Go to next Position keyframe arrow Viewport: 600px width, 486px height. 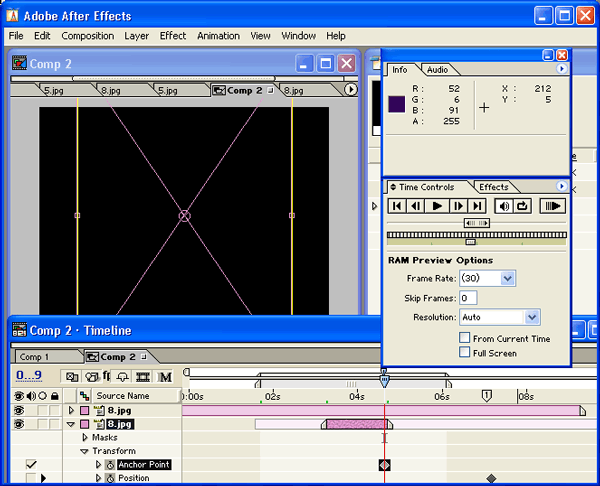click(43, 478)
